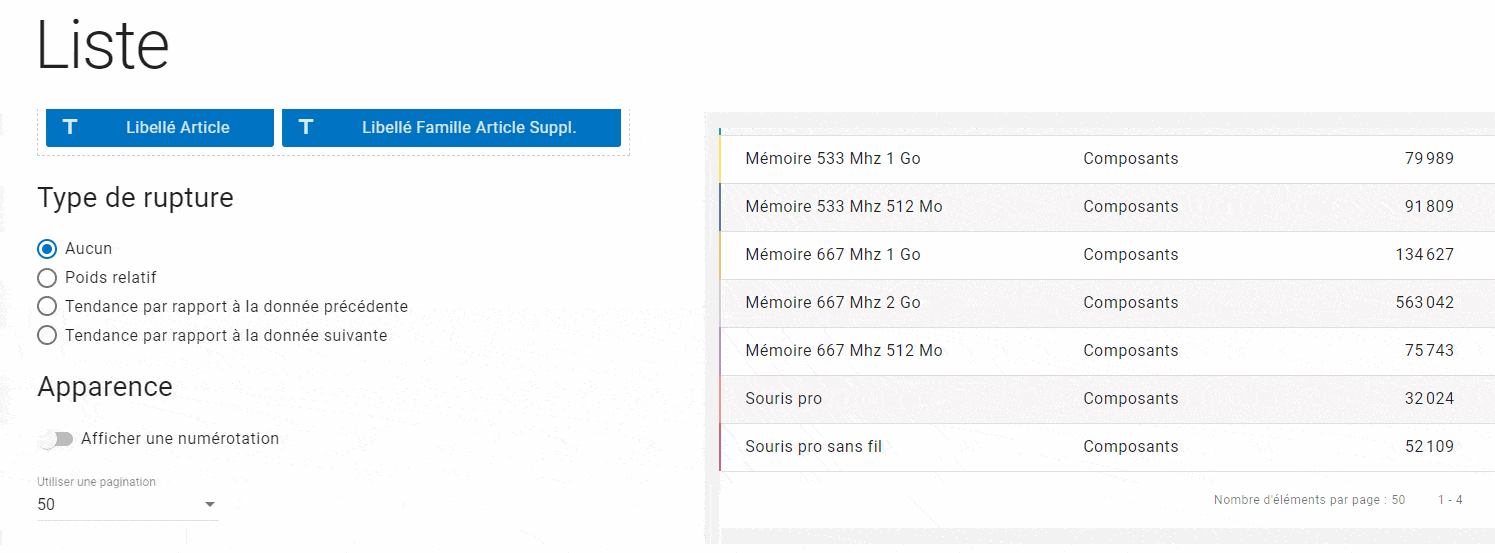Viewport: 1495px width, 553px height.
Task: Click the T icon on Libellé Article chip
Action: pos(70,127)
